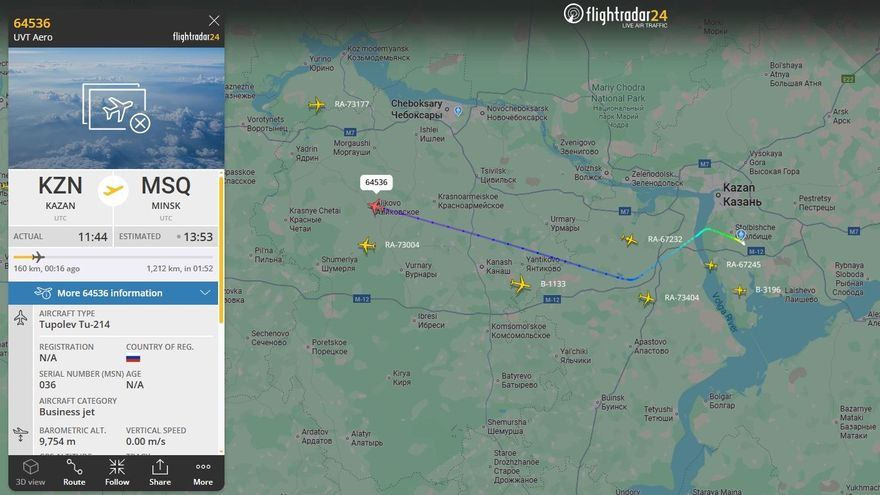
Task: Select aircraft RA-73404 on the map
Action: [647, 298]
